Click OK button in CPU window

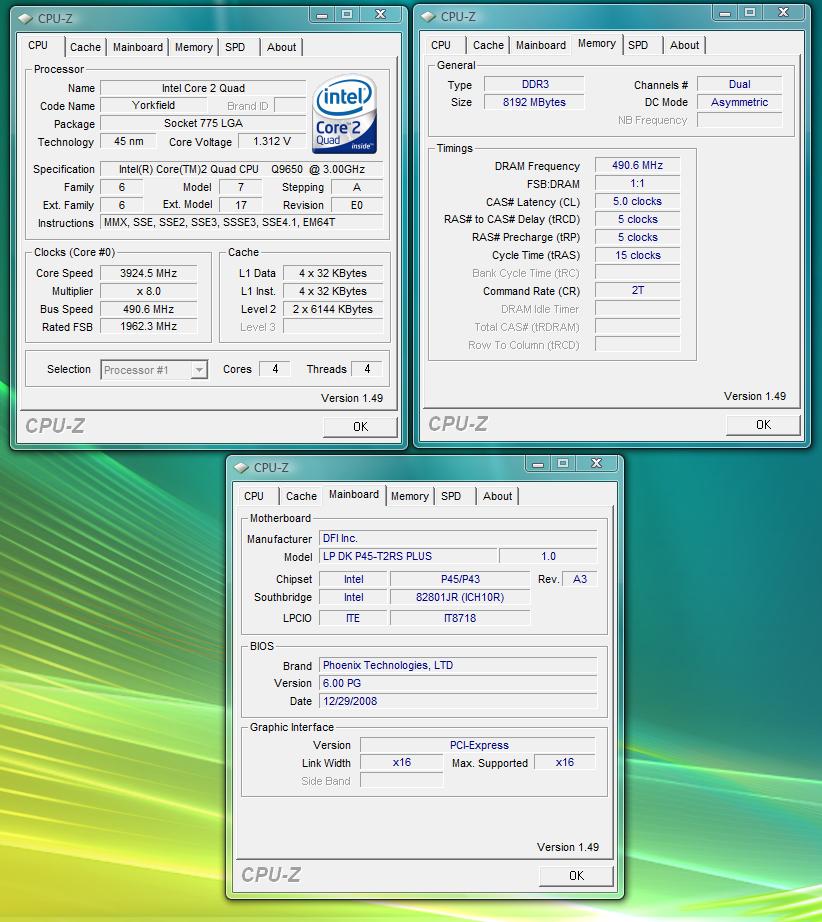tap(360, 427)
